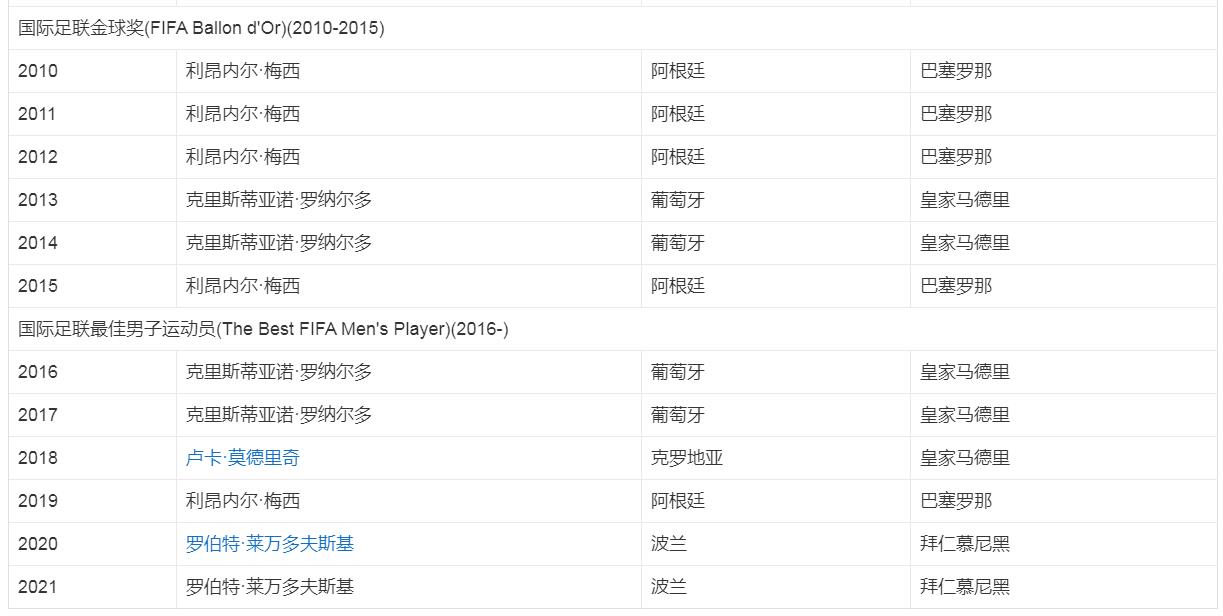
Task: Open the blue 罗伯特·莱万多夫斯基 link in 2020 row
Action: coord(269,544)
